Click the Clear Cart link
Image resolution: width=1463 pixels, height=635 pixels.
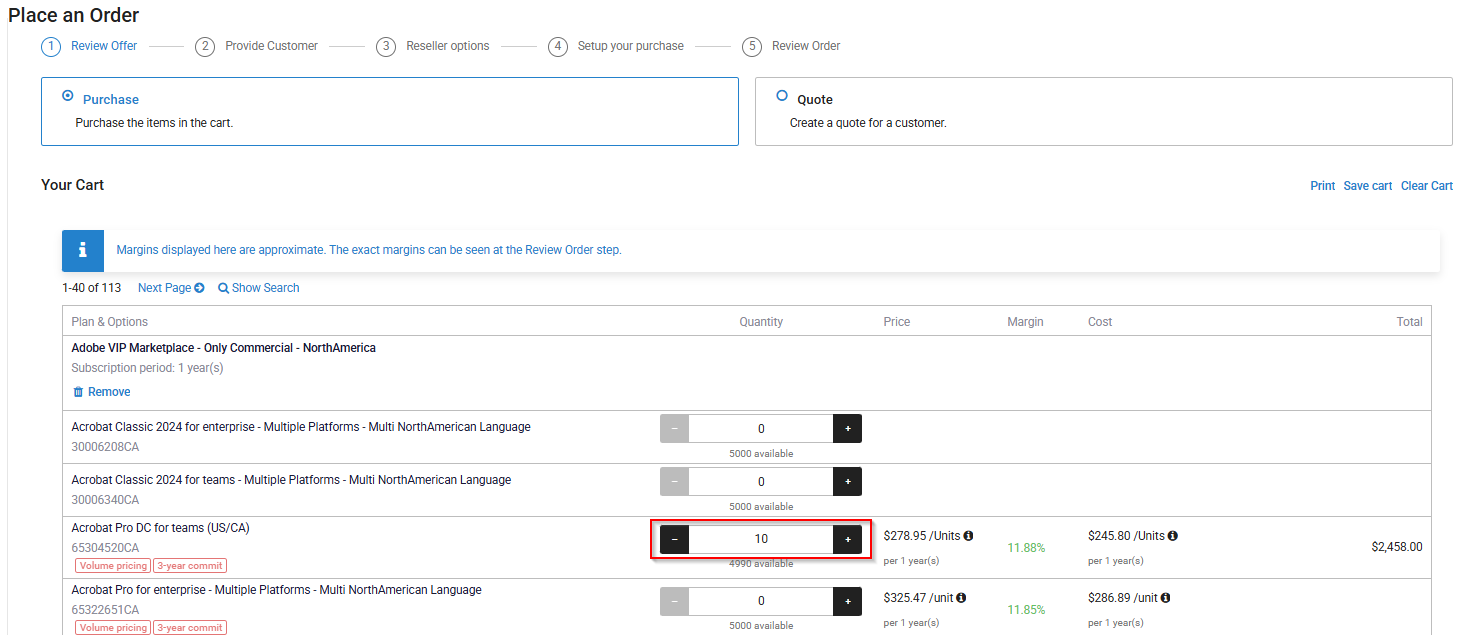coord(1426,186)
